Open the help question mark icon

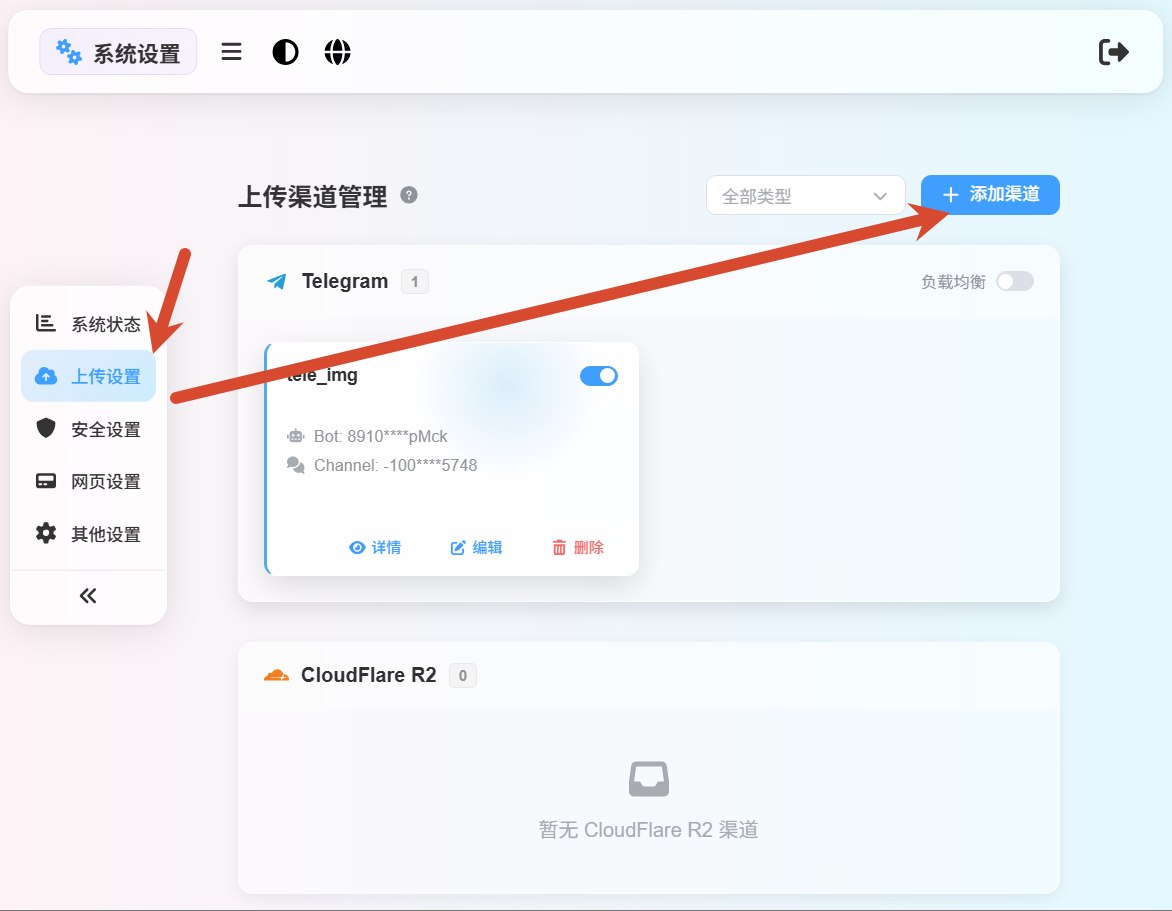pyautogui.click(x=409, y=195)
